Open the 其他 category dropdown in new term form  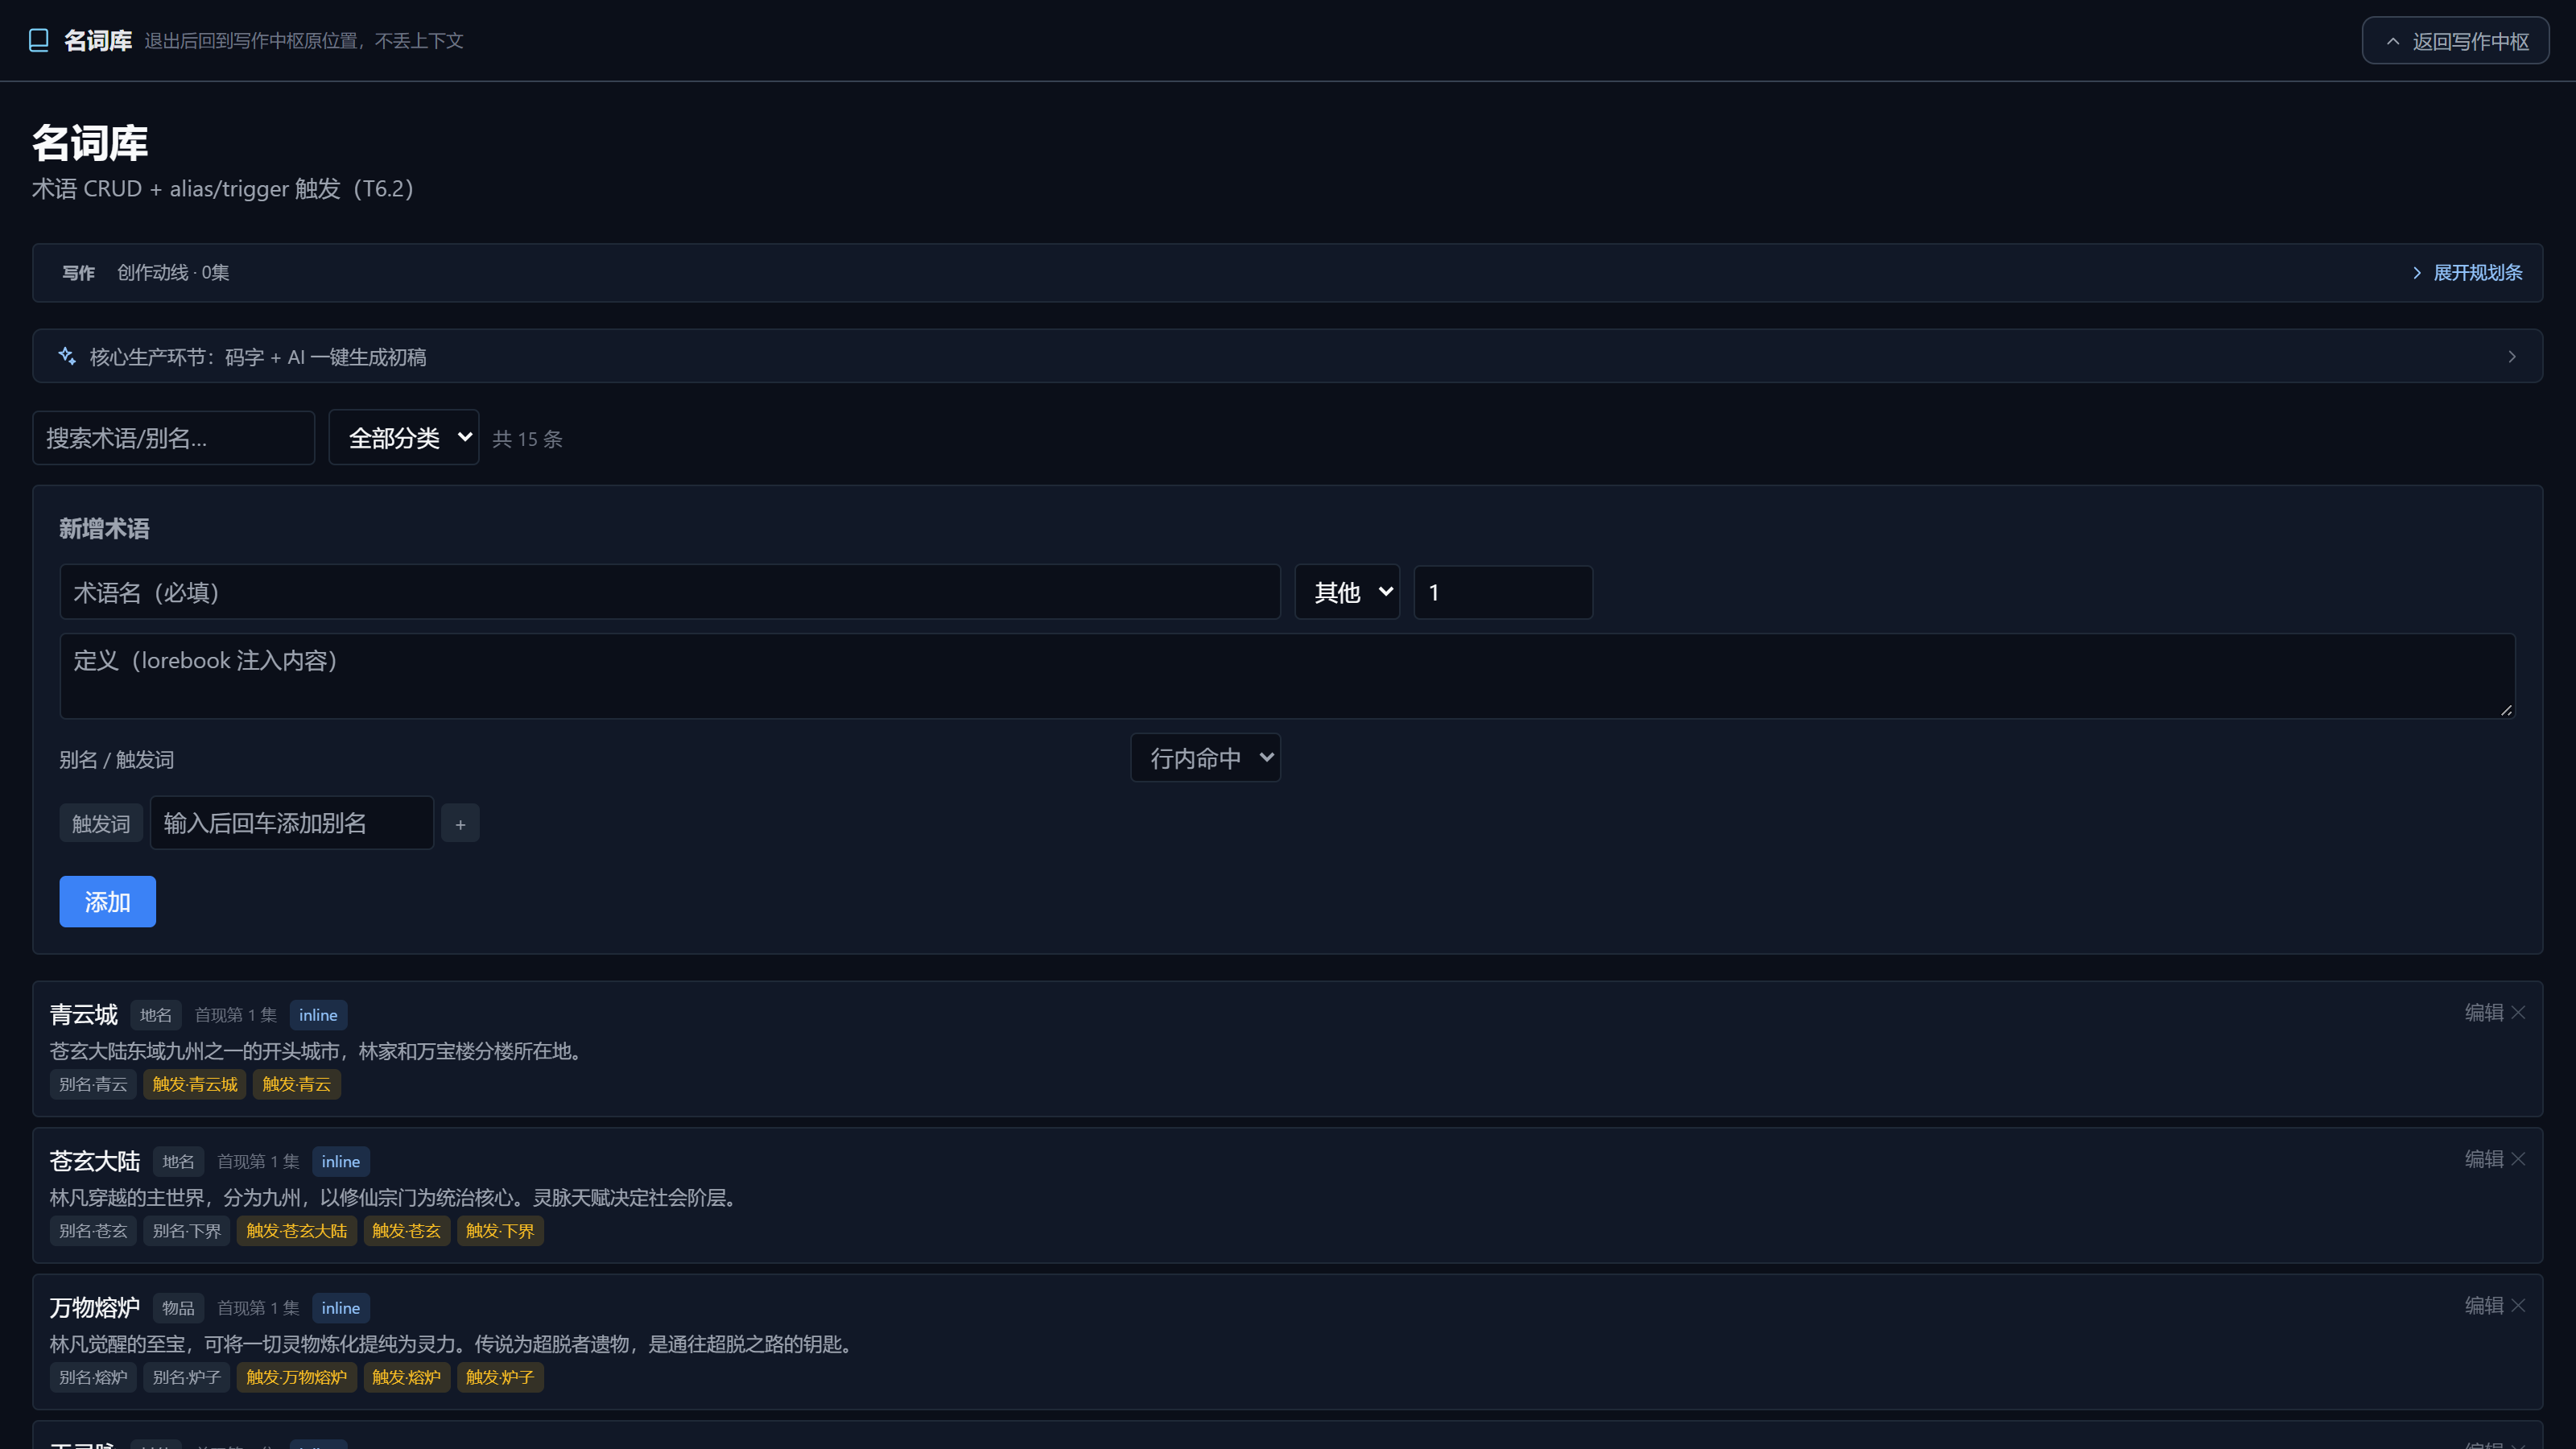click(x=1347, y=592)
